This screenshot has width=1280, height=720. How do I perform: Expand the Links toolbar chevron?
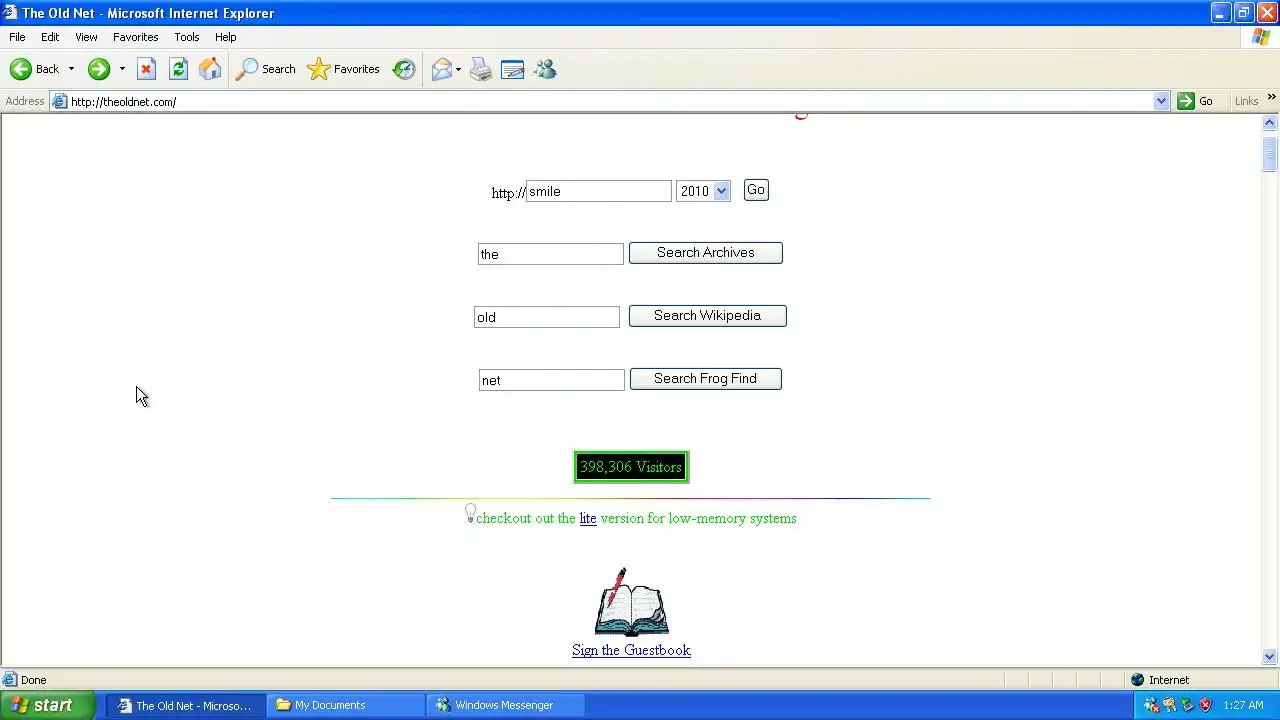tap(1271, 98)
